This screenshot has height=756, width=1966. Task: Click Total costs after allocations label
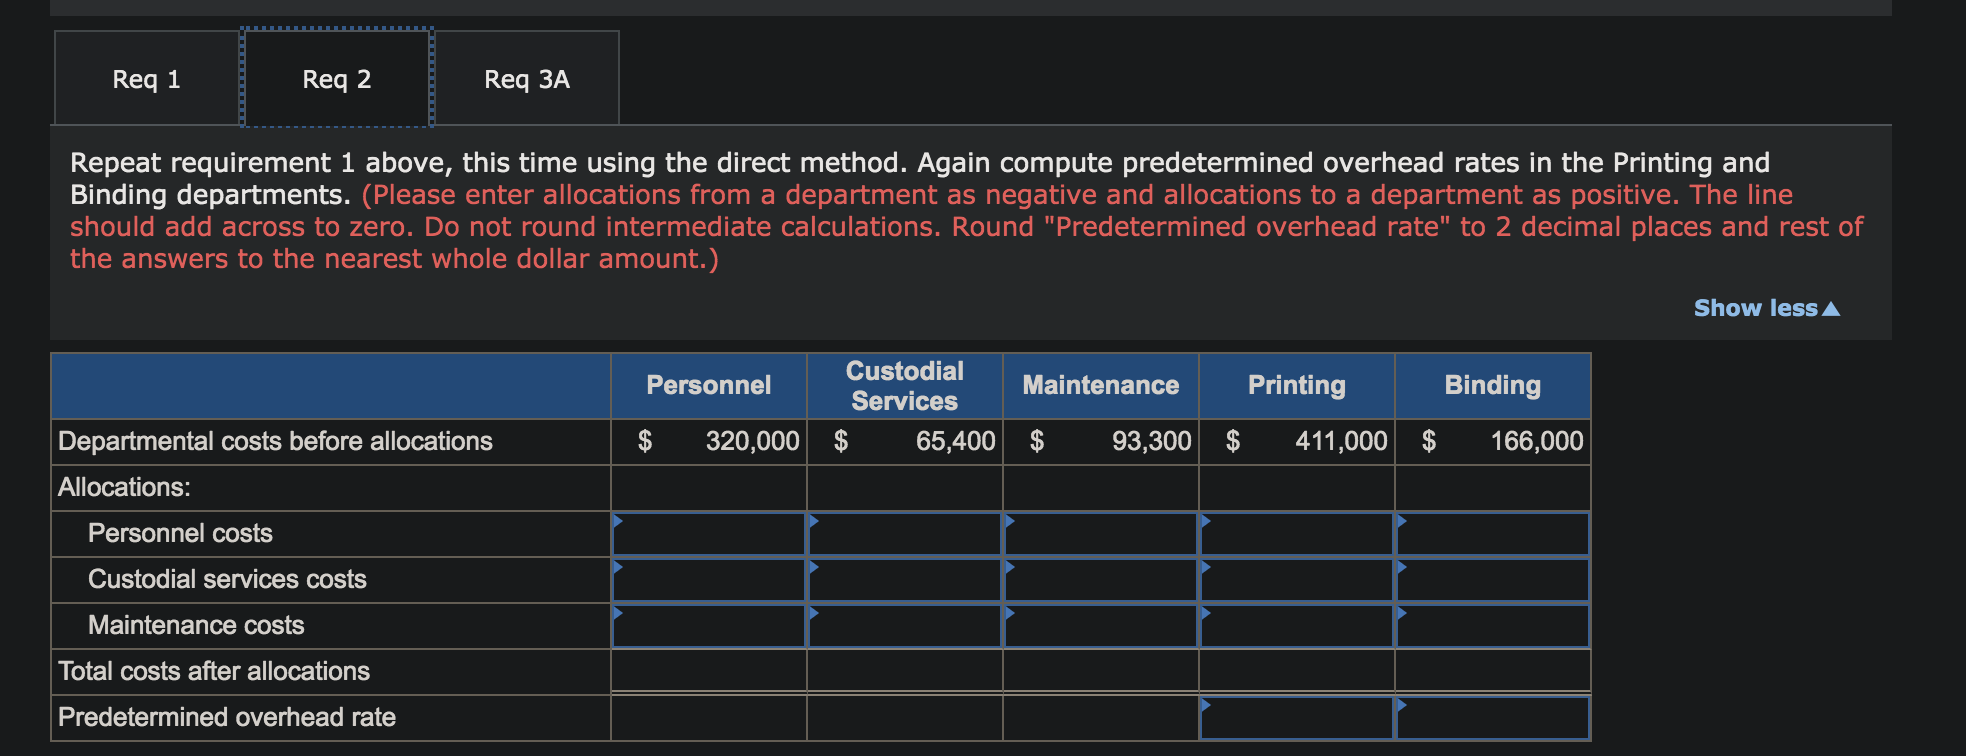pos(214,671)
